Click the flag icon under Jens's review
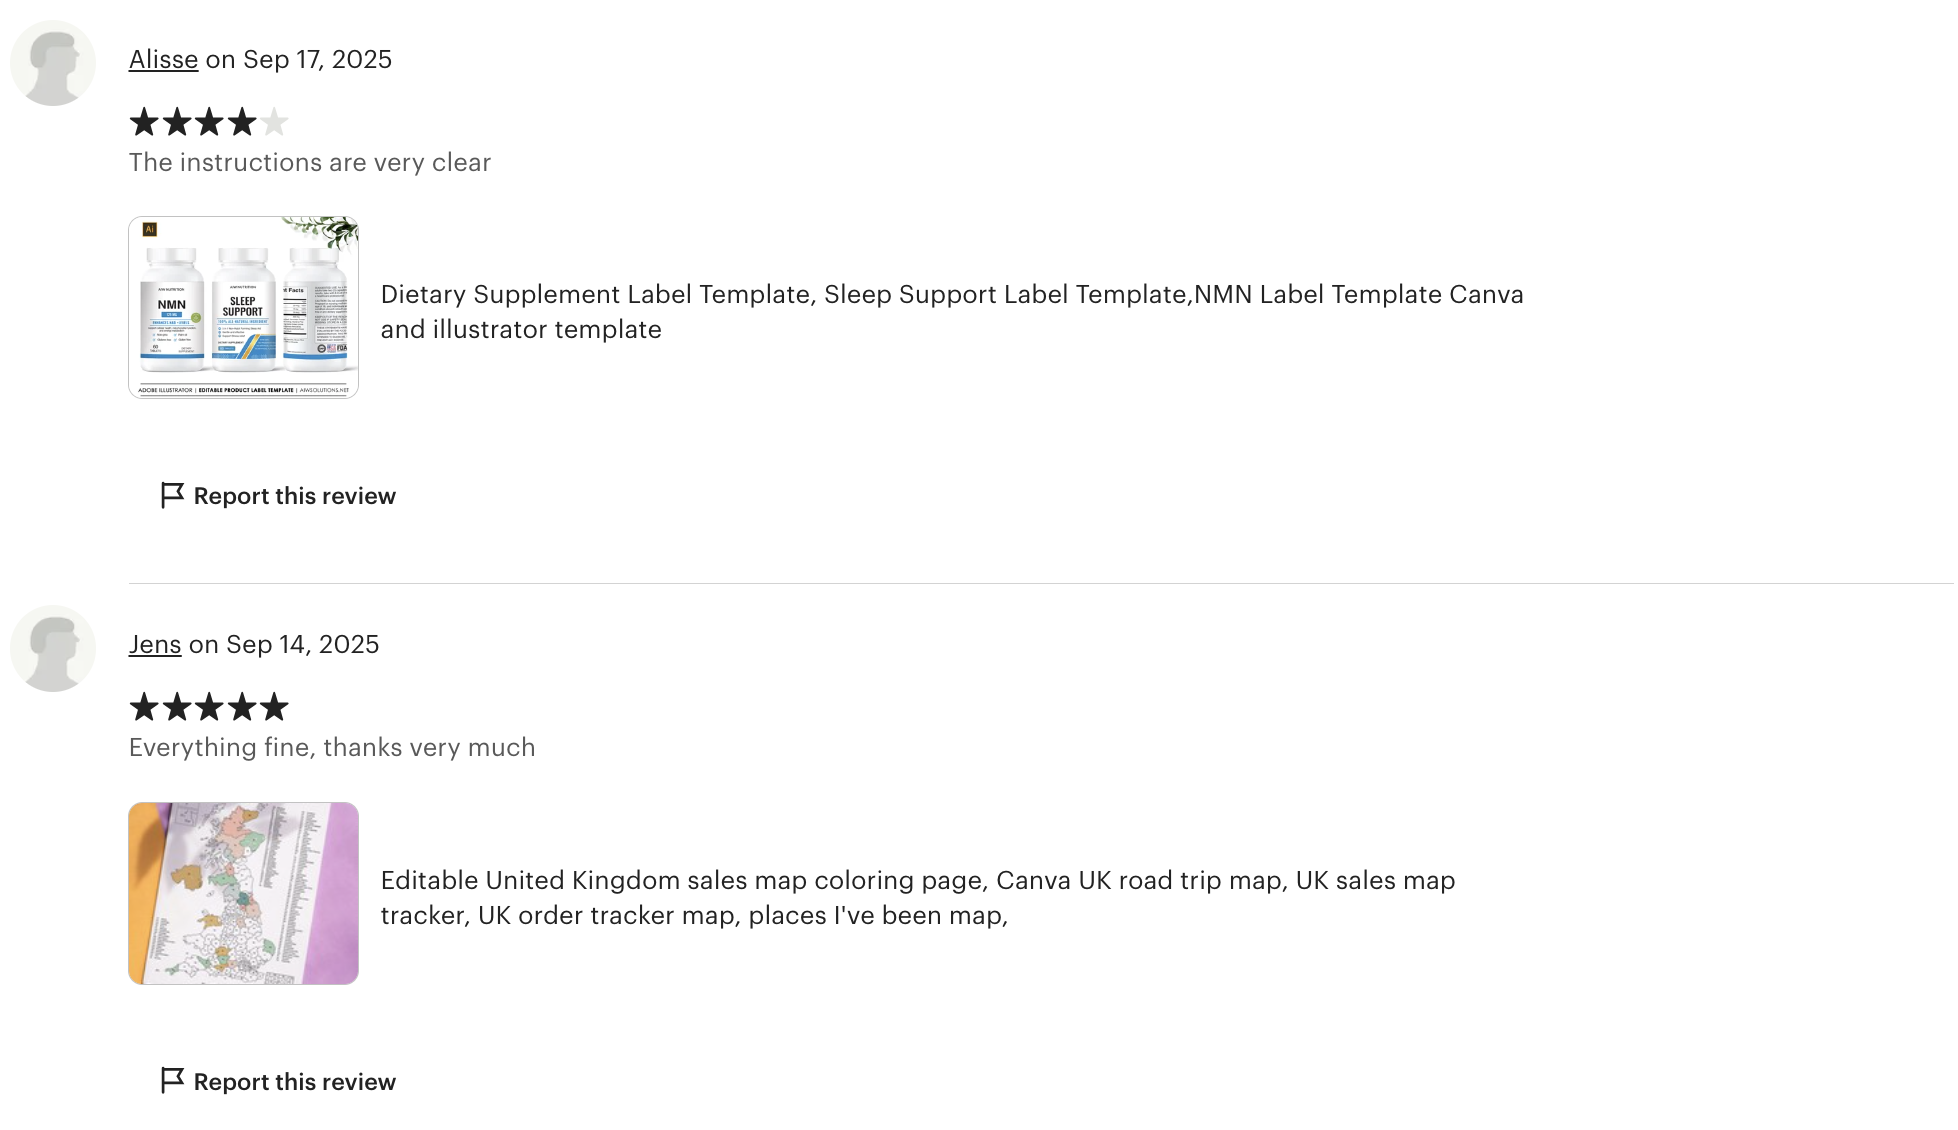The width and height of the screenshot is (1958, 1130). coord(172,1080)
